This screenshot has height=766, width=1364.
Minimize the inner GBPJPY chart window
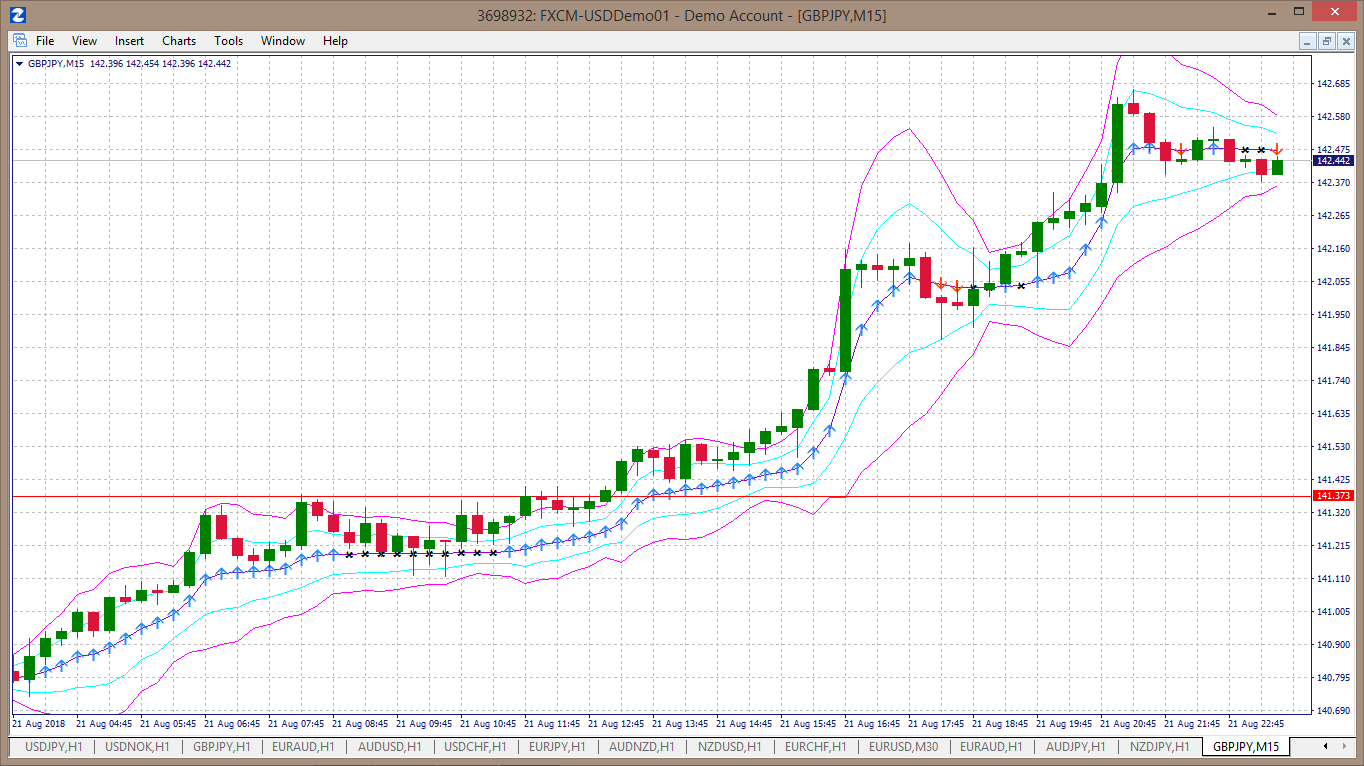click(x=1308, y=41)
